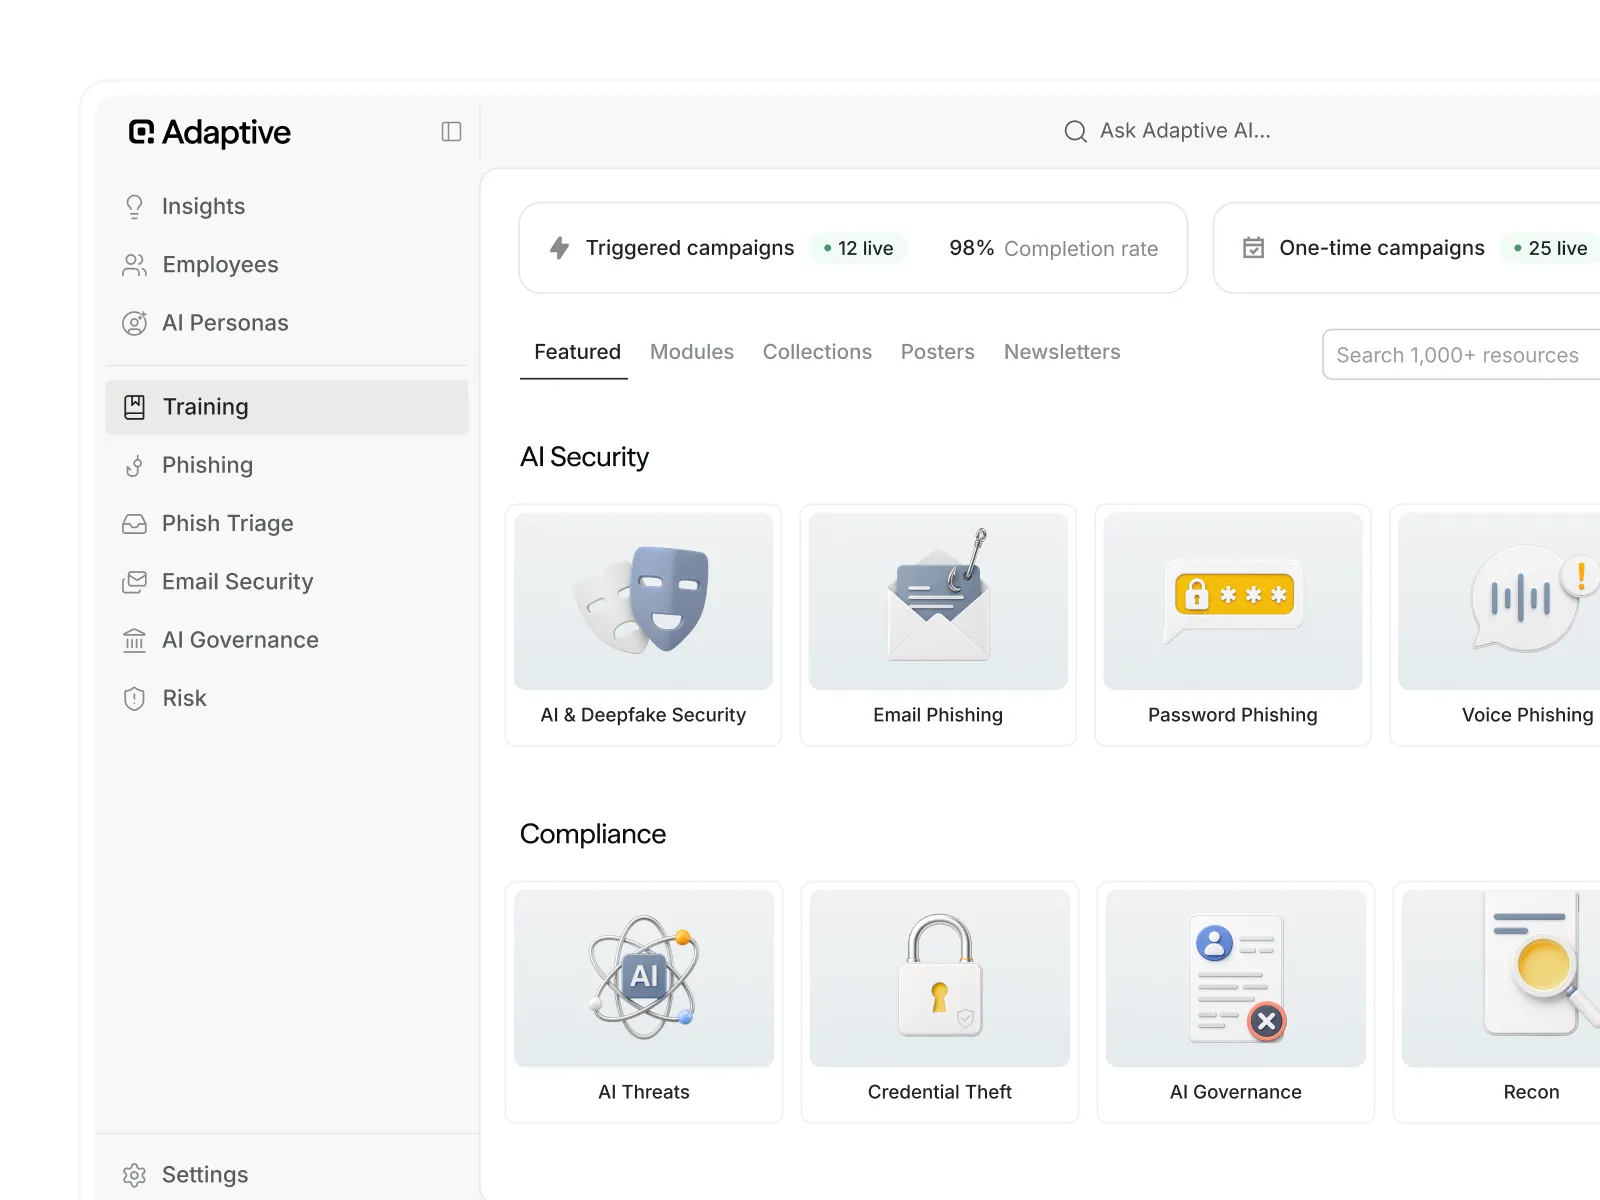Open Risk in the sidebar

287,698
